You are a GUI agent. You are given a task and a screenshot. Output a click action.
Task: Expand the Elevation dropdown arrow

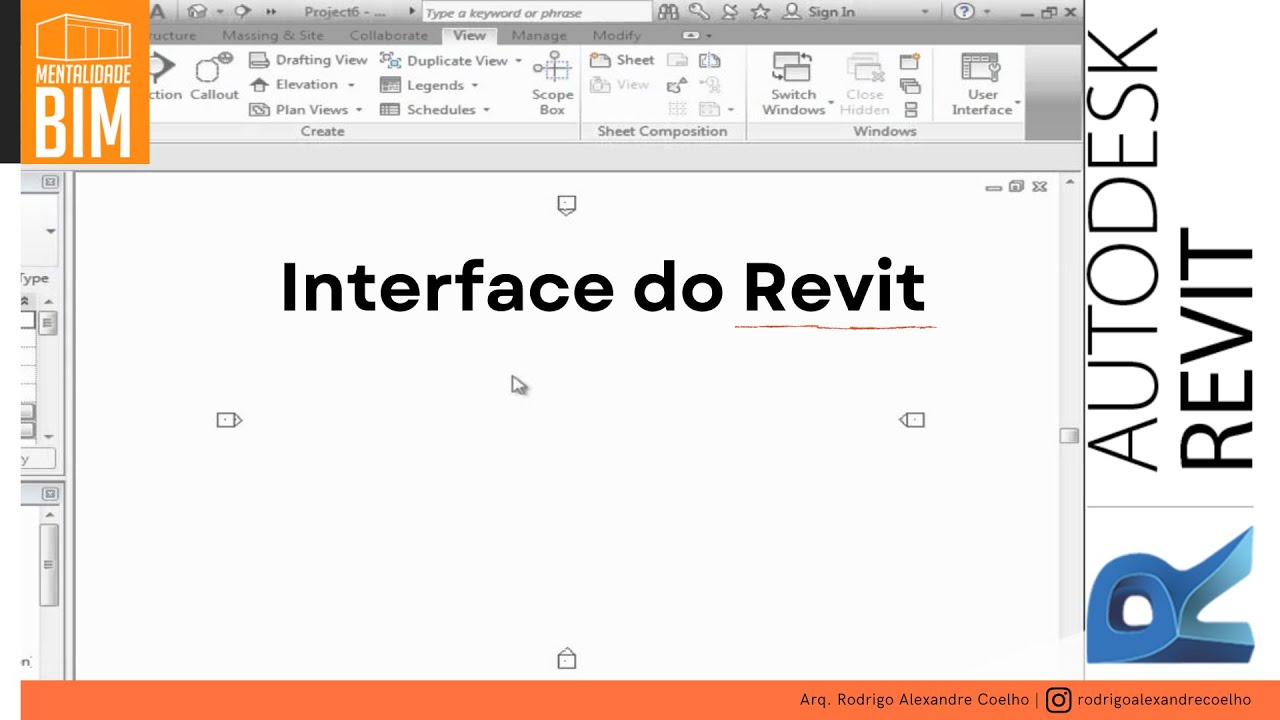click(352, 86)
